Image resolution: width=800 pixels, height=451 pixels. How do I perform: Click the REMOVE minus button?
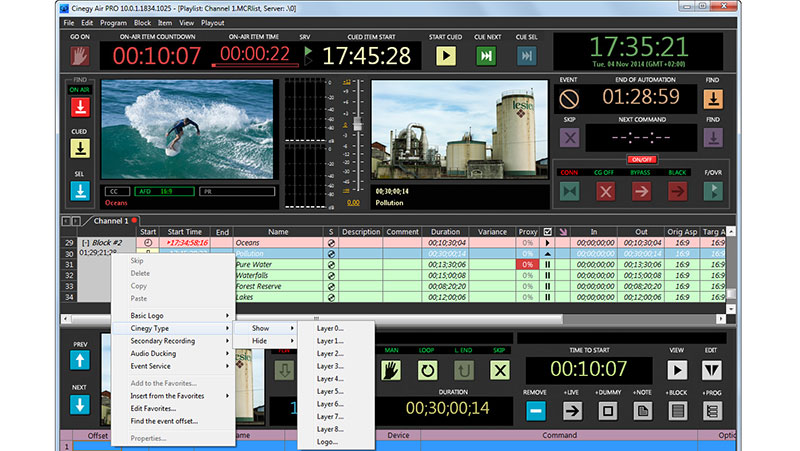(535, 411)
